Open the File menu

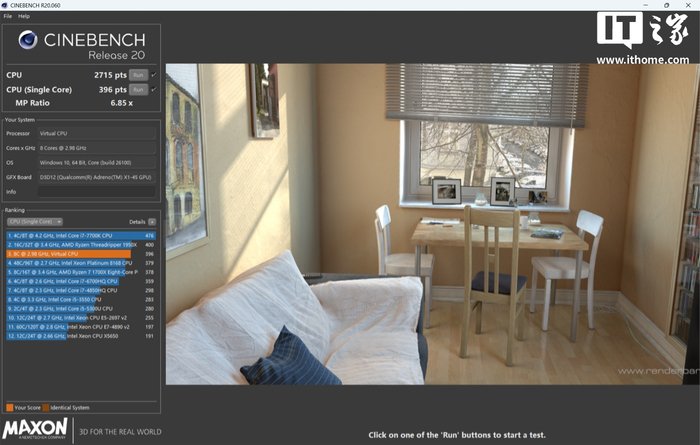(8, 16)
